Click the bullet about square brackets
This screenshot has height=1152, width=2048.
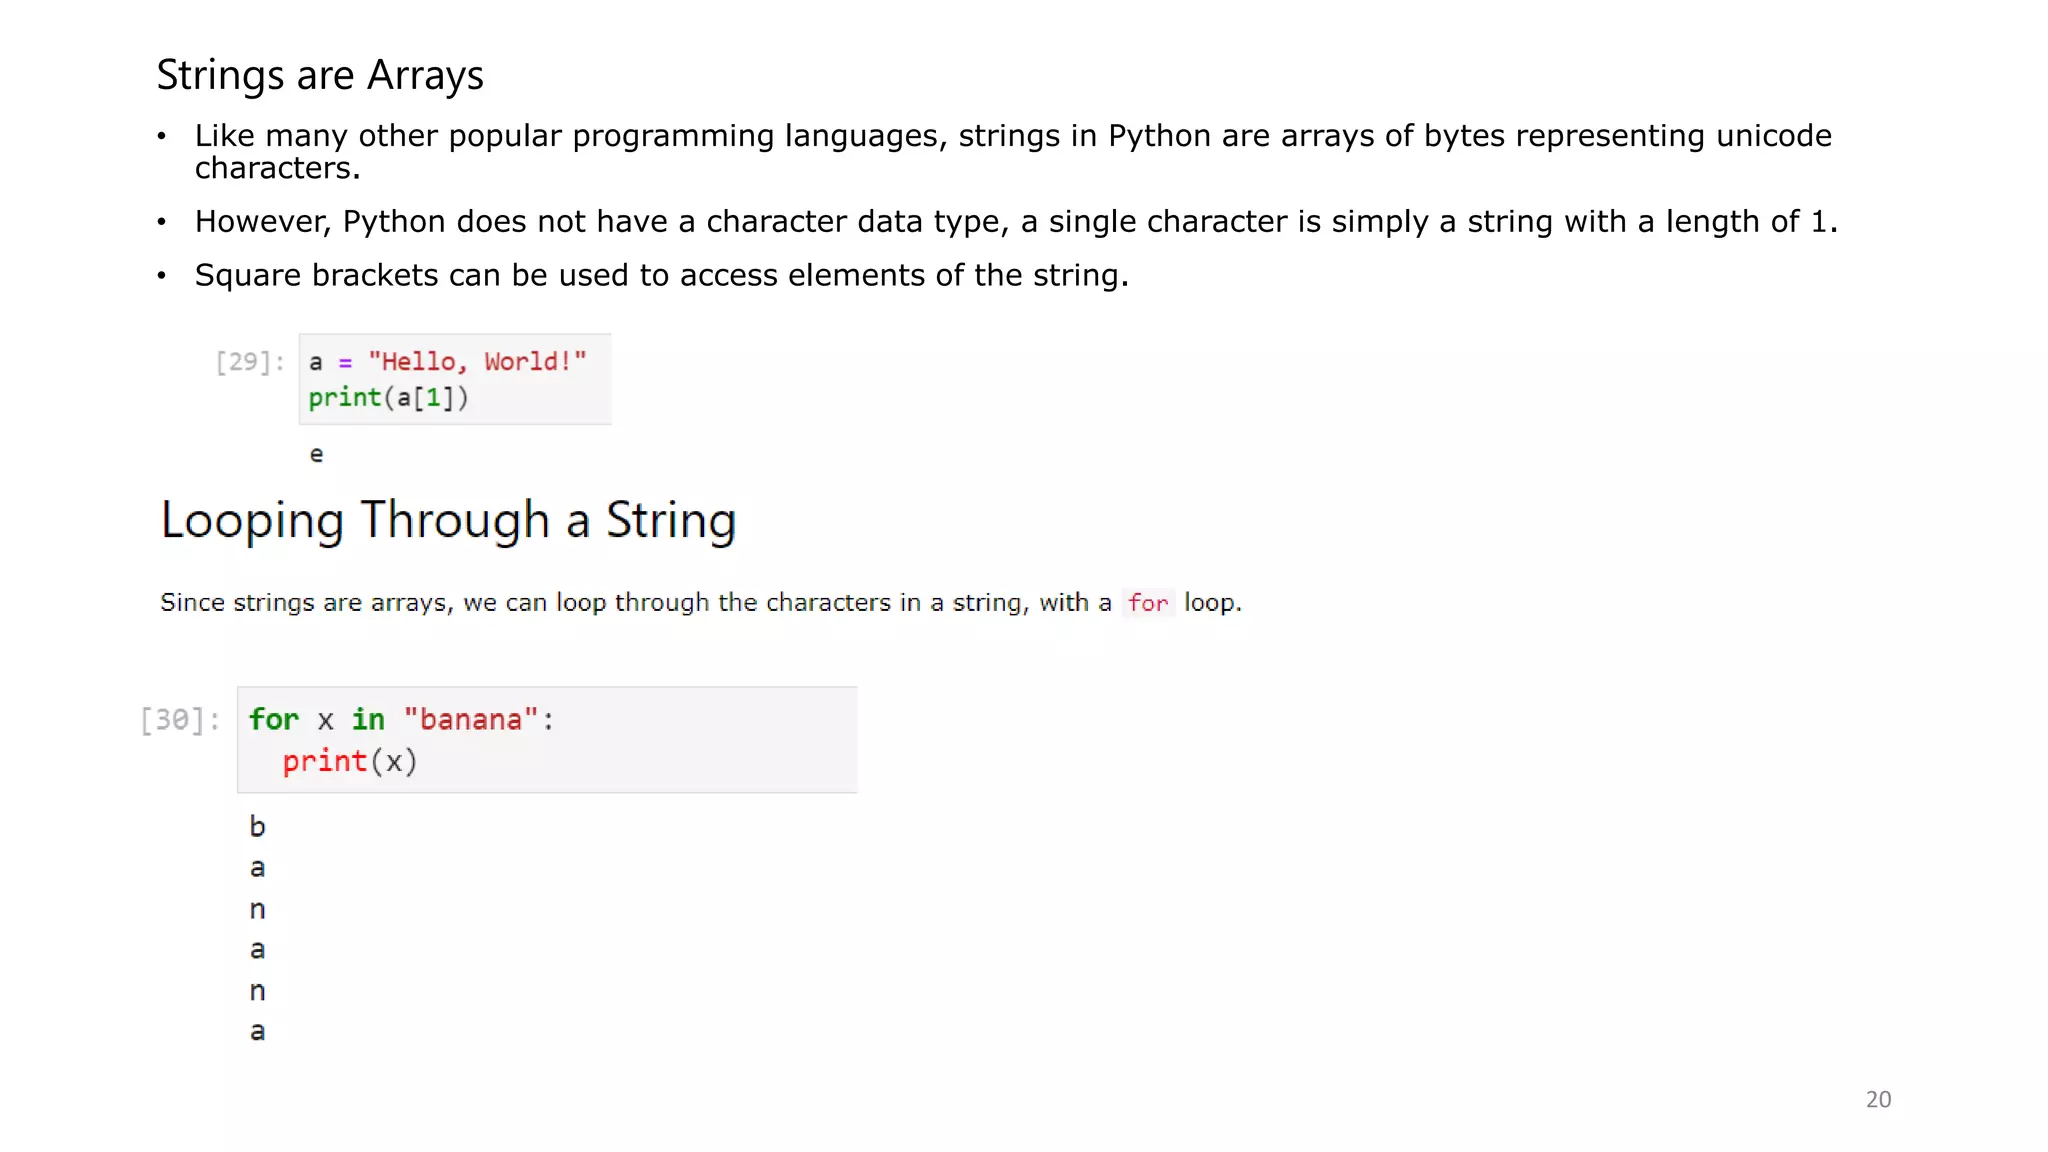click(661, 275)
